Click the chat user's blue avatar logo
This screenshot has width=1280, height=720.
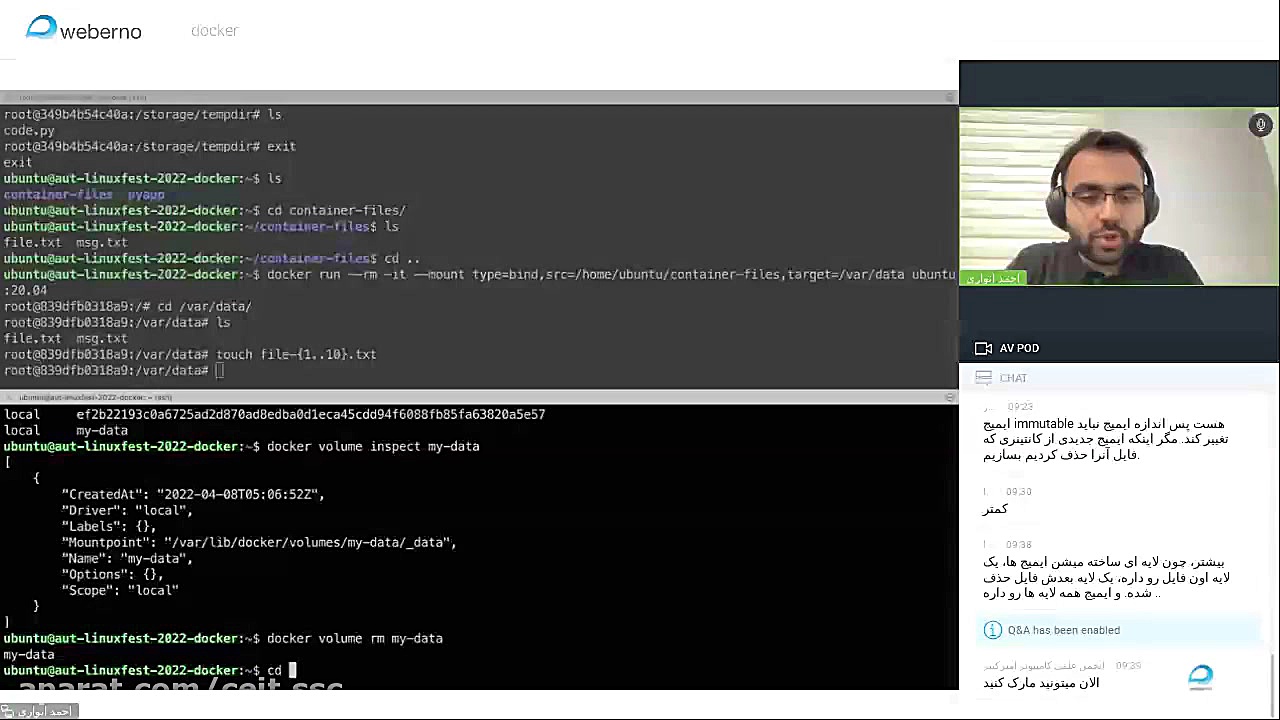1200,676
